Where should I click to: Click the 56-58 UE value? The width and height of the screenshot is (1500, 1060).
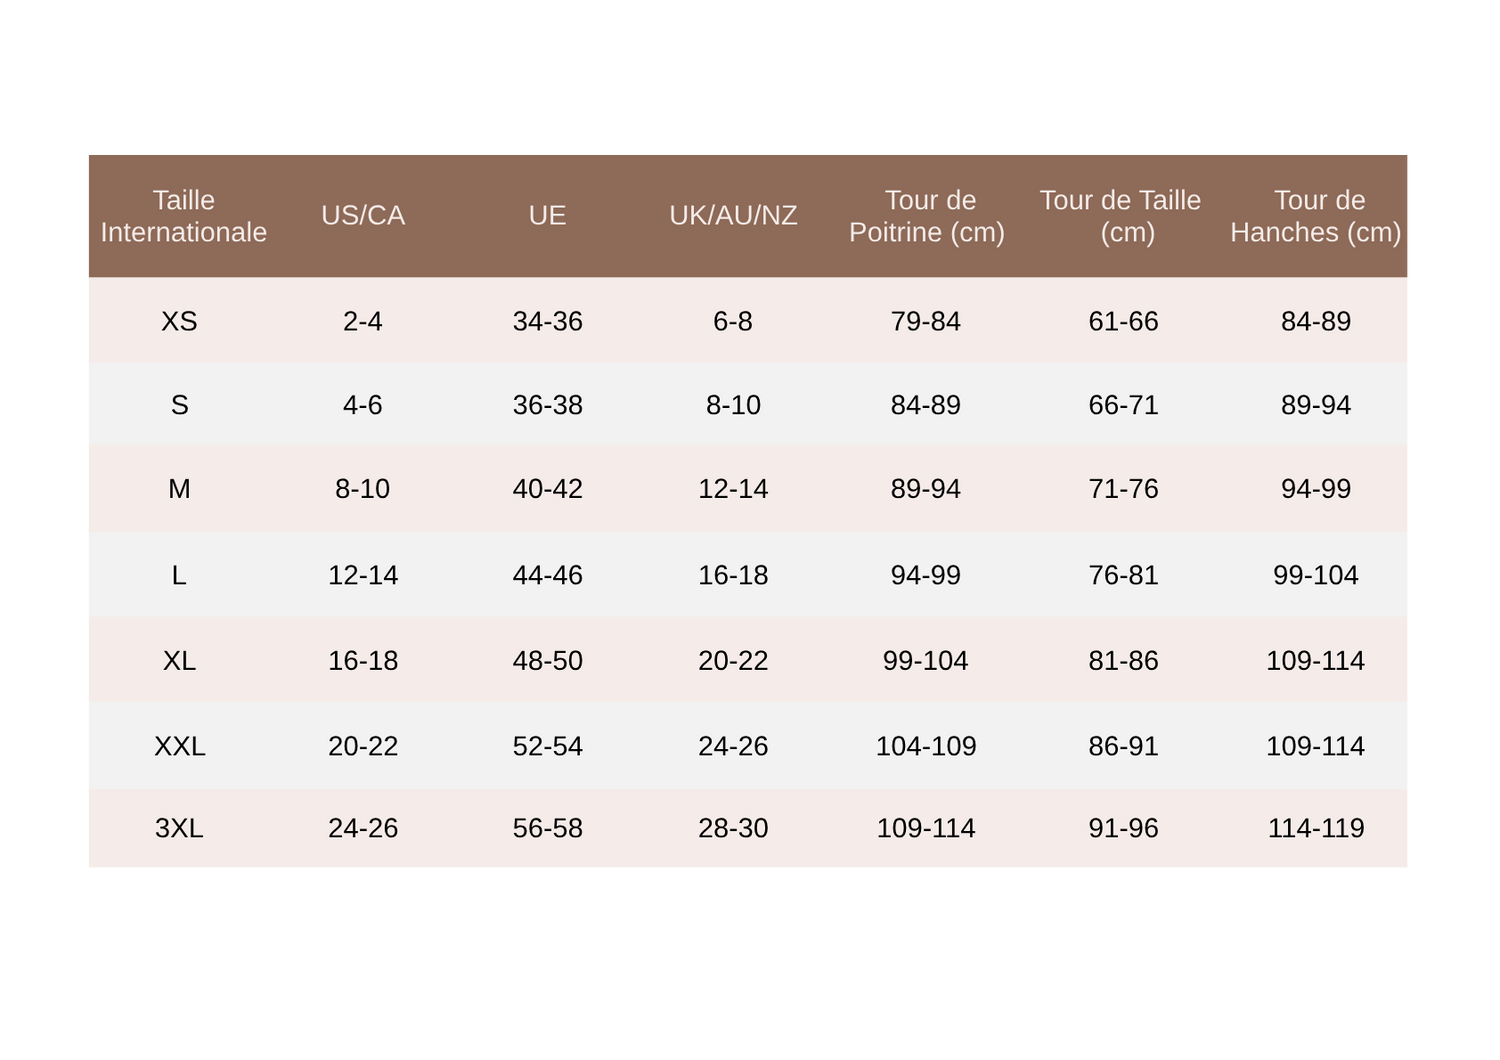(x=548, y=828)
